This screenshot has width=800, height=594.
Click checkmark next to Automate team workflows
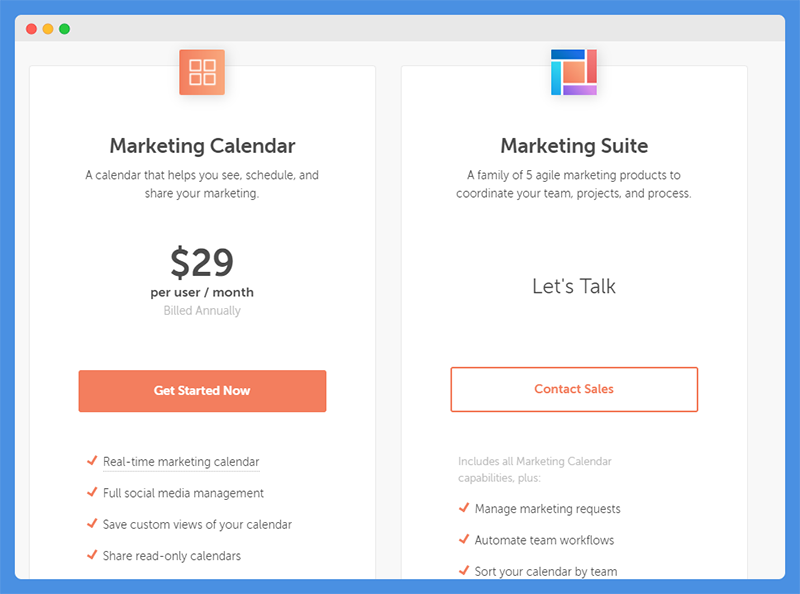(x=464, y=539)
